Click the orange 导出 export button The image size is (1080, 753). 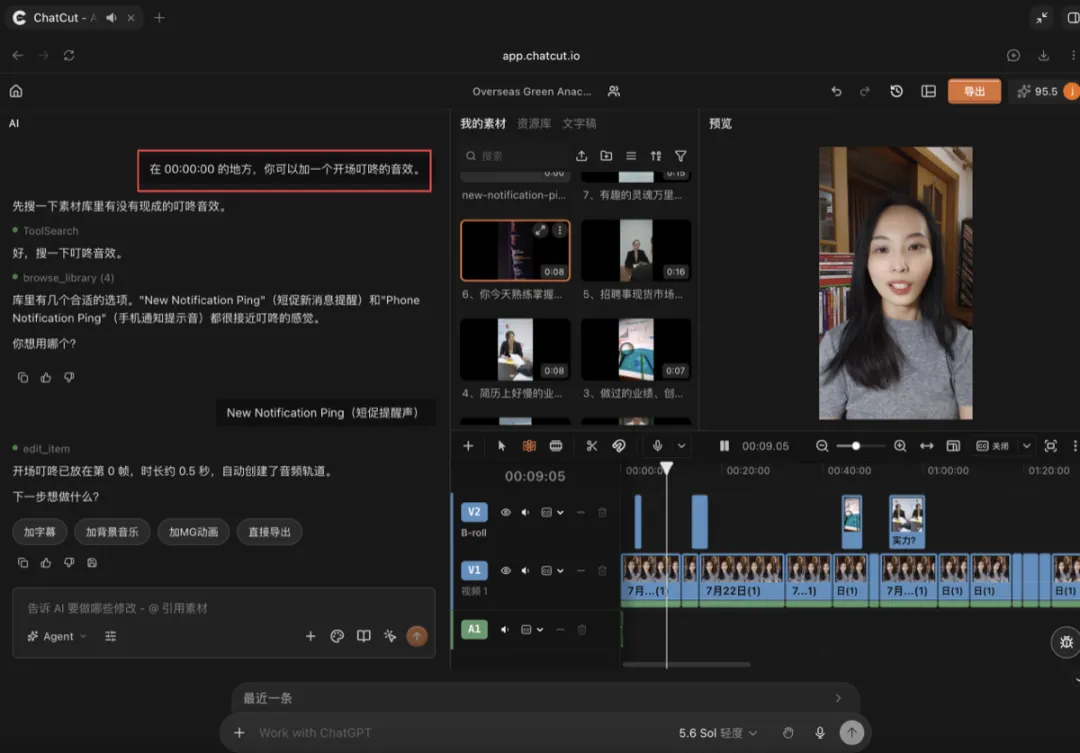coord(974,91)
